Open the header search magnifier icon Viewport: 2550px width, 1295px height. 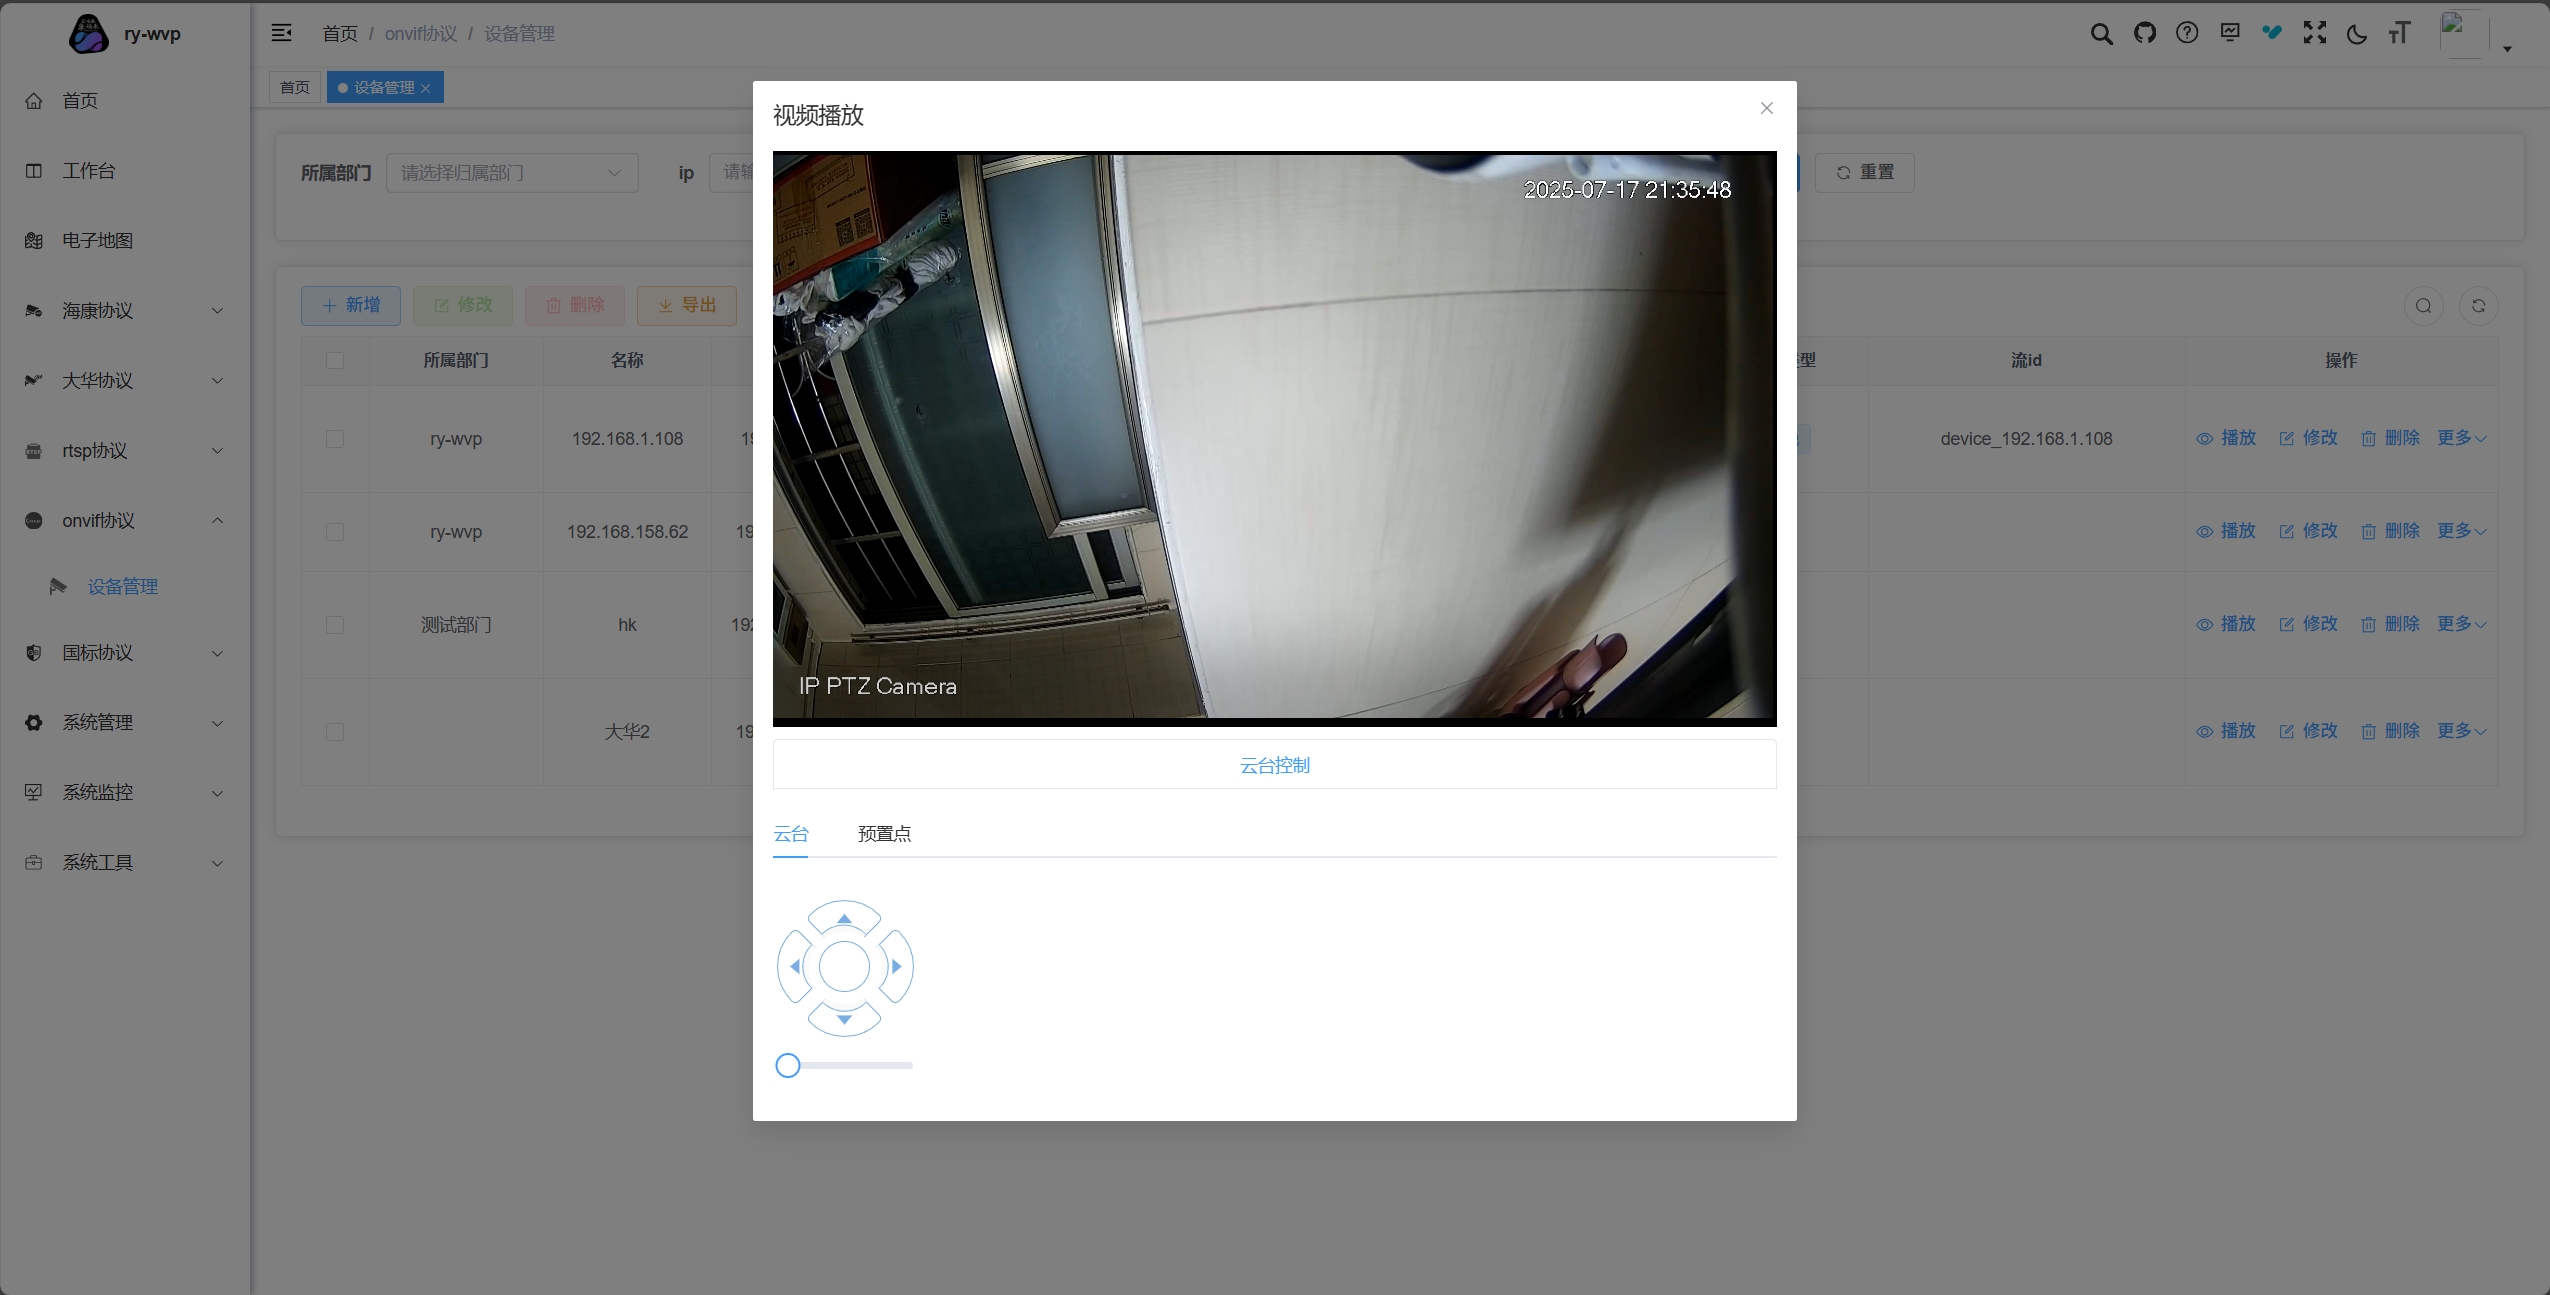pos(2101,34)
